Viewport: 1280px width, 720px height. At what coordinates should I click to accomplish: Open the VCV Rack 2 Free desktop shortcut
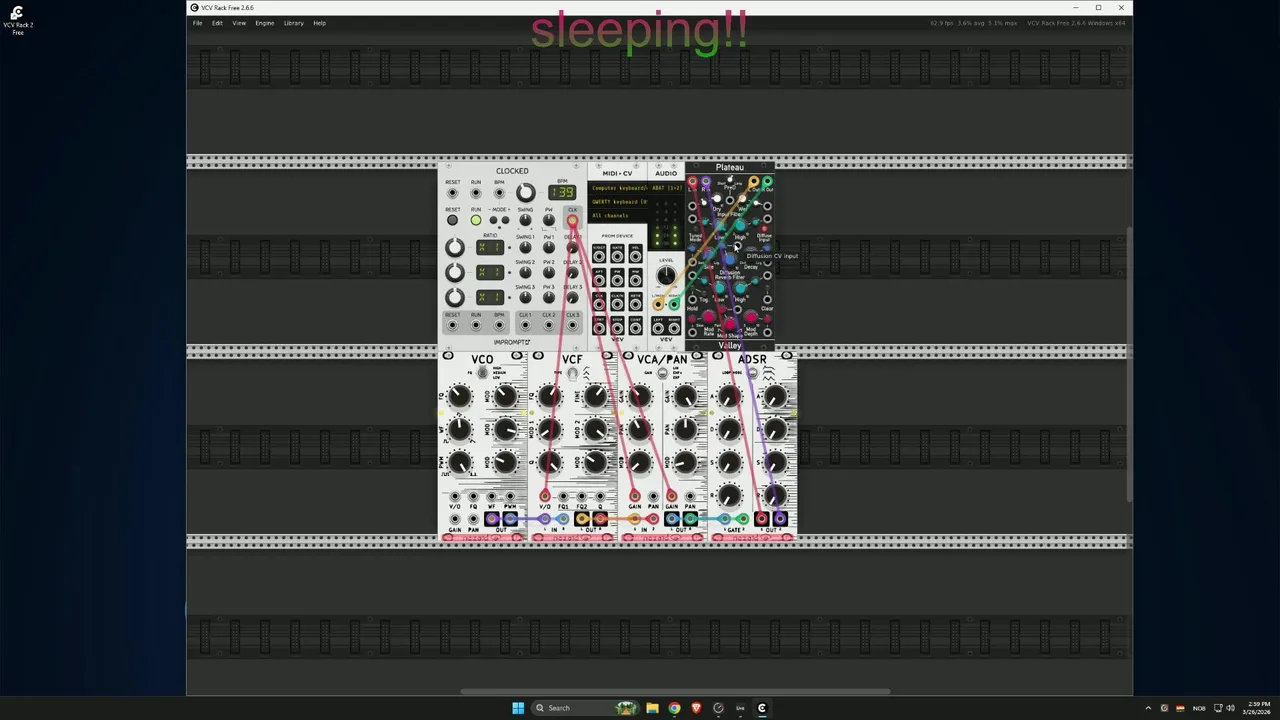click(x=17, y=19)
